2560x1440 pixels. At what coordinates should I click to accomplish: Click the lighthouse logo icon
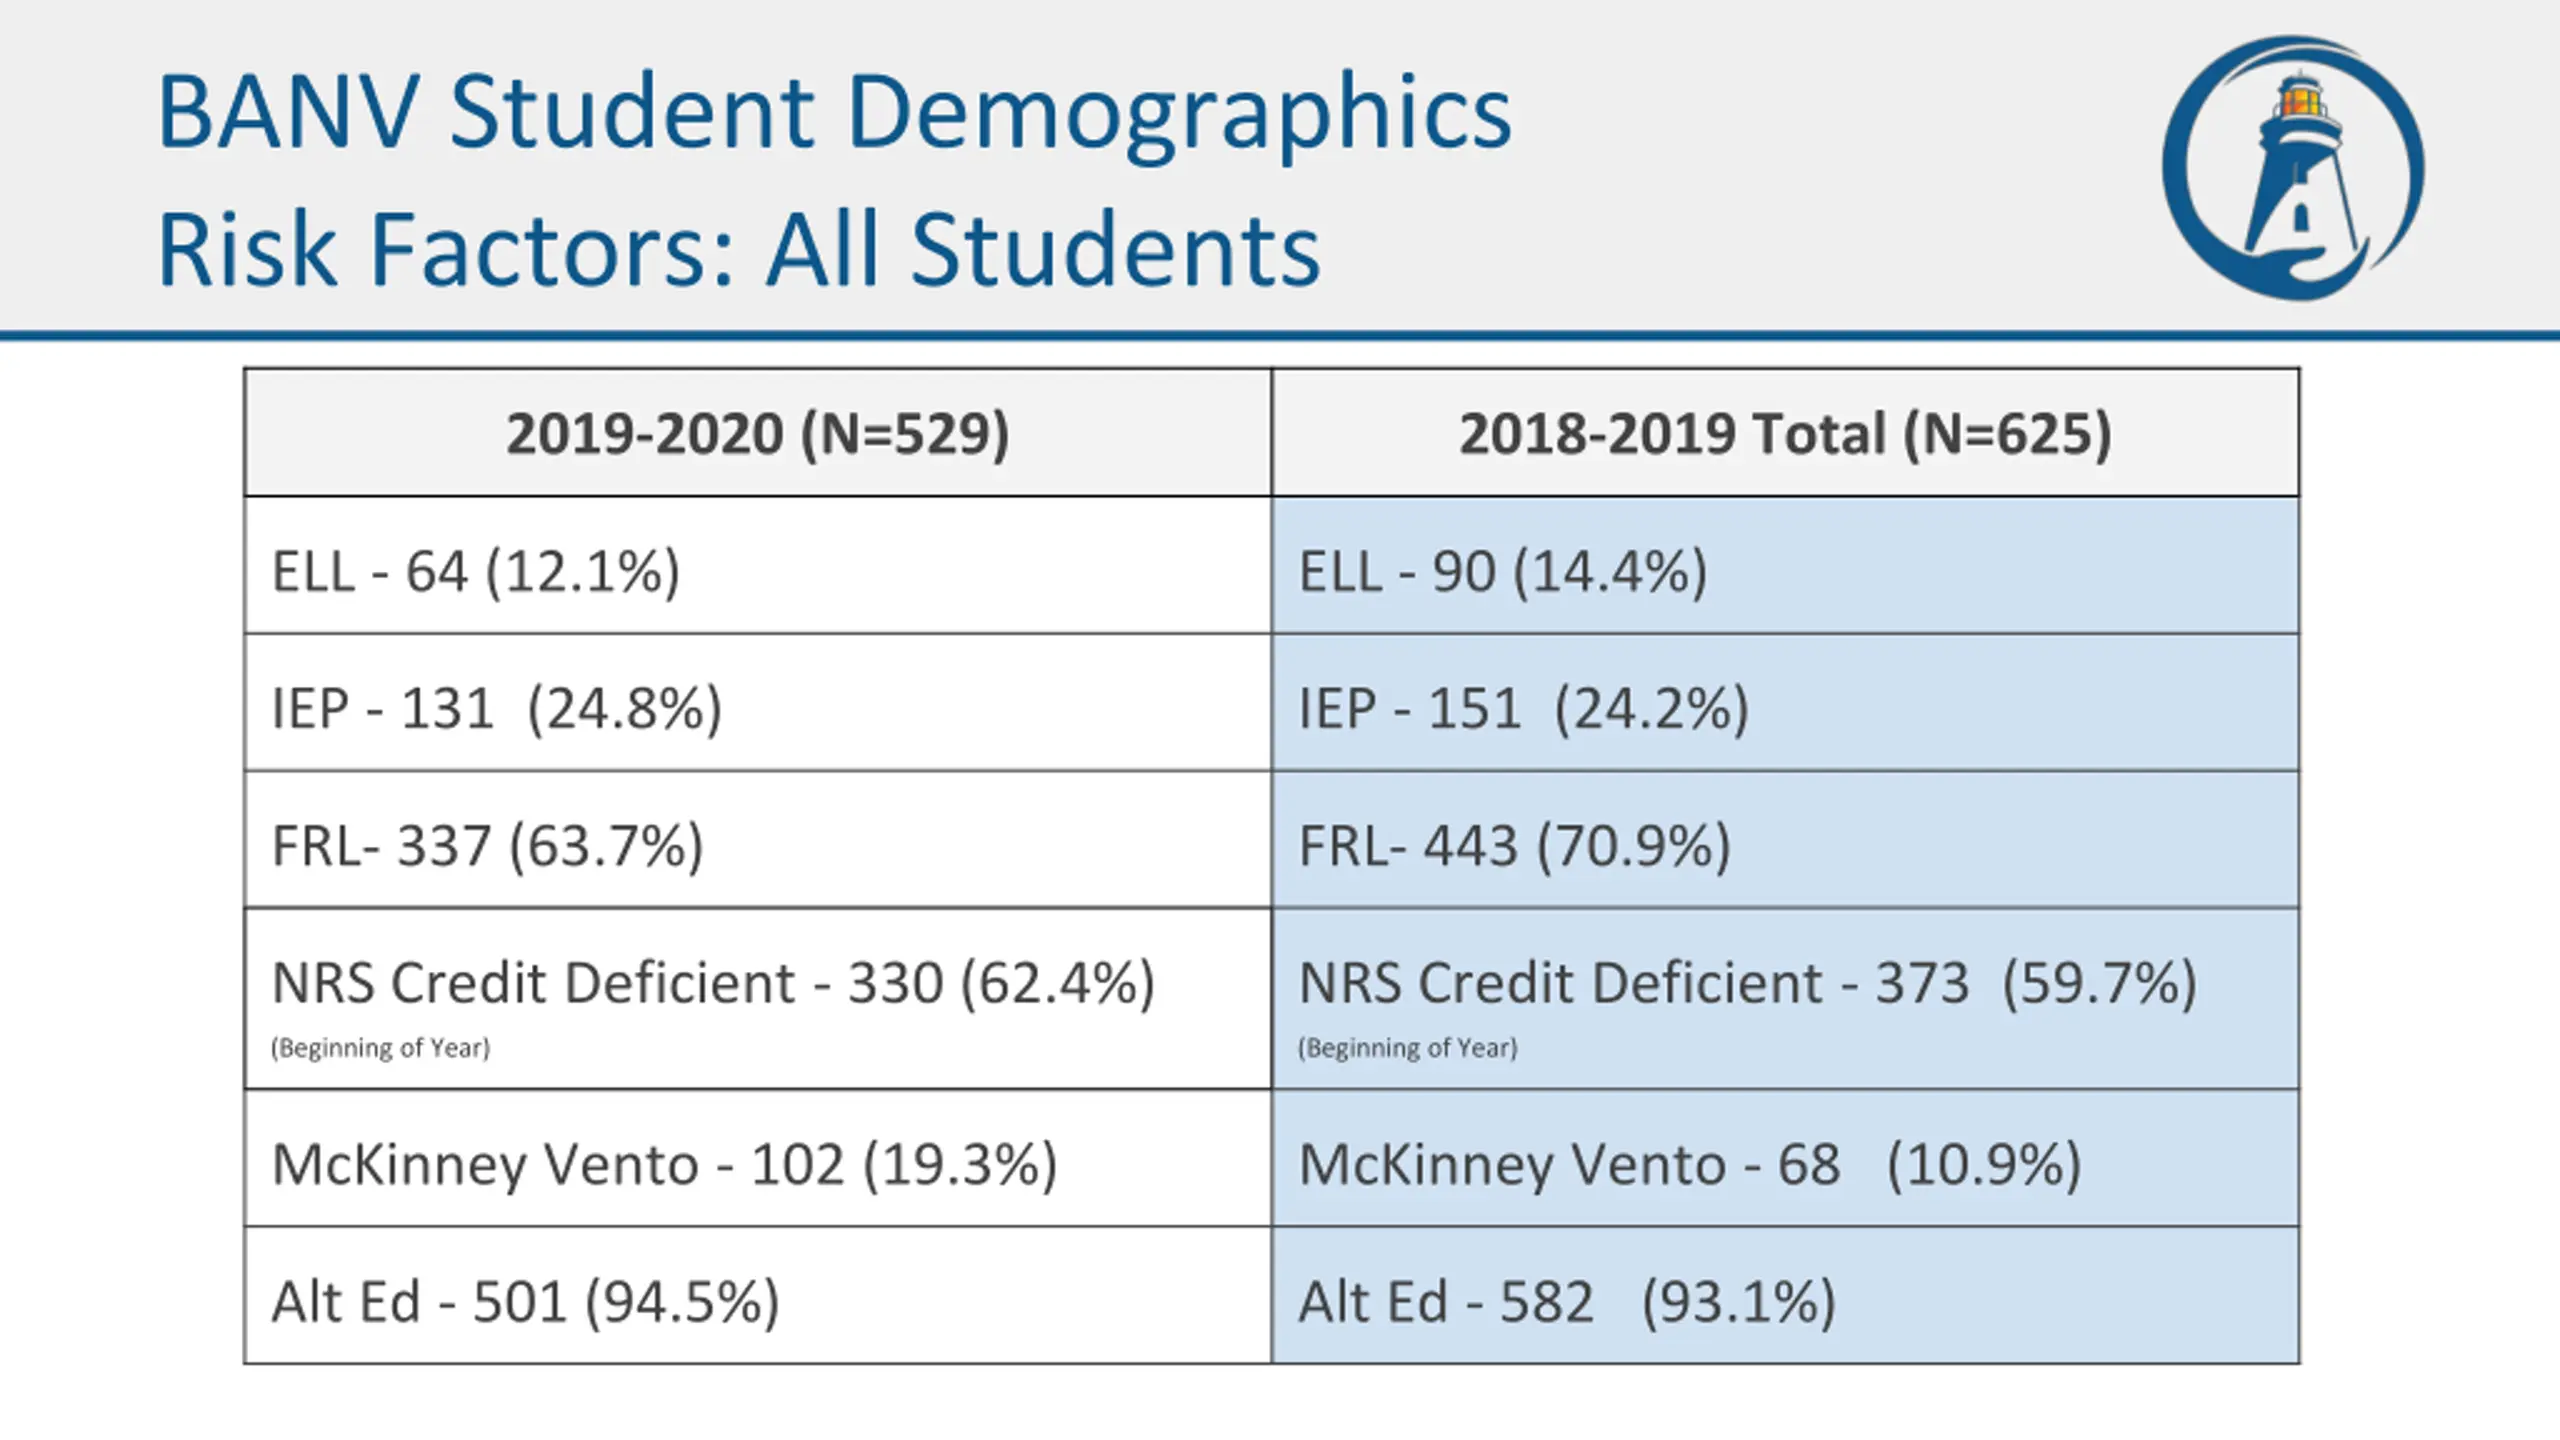click(2292, 168)
